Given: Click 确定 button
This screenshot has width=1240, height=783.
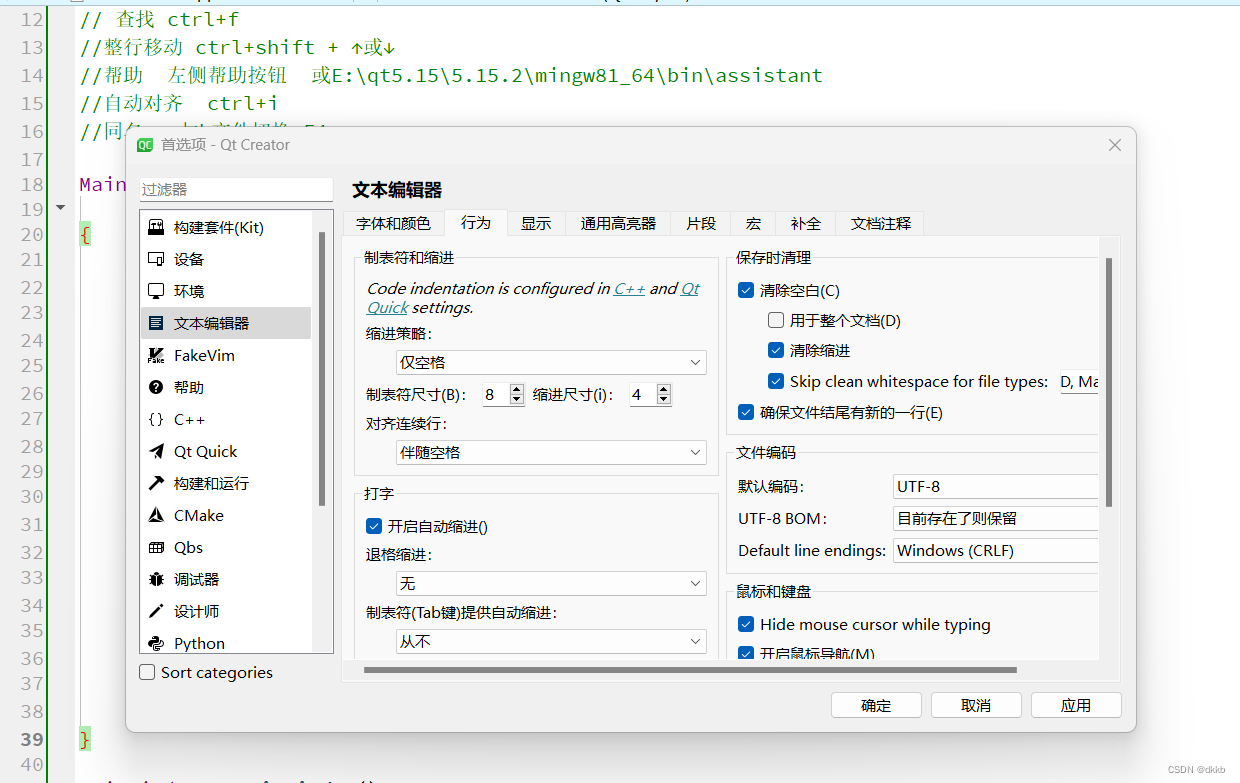Looking at the screenshot, I should tap(876, 705).
